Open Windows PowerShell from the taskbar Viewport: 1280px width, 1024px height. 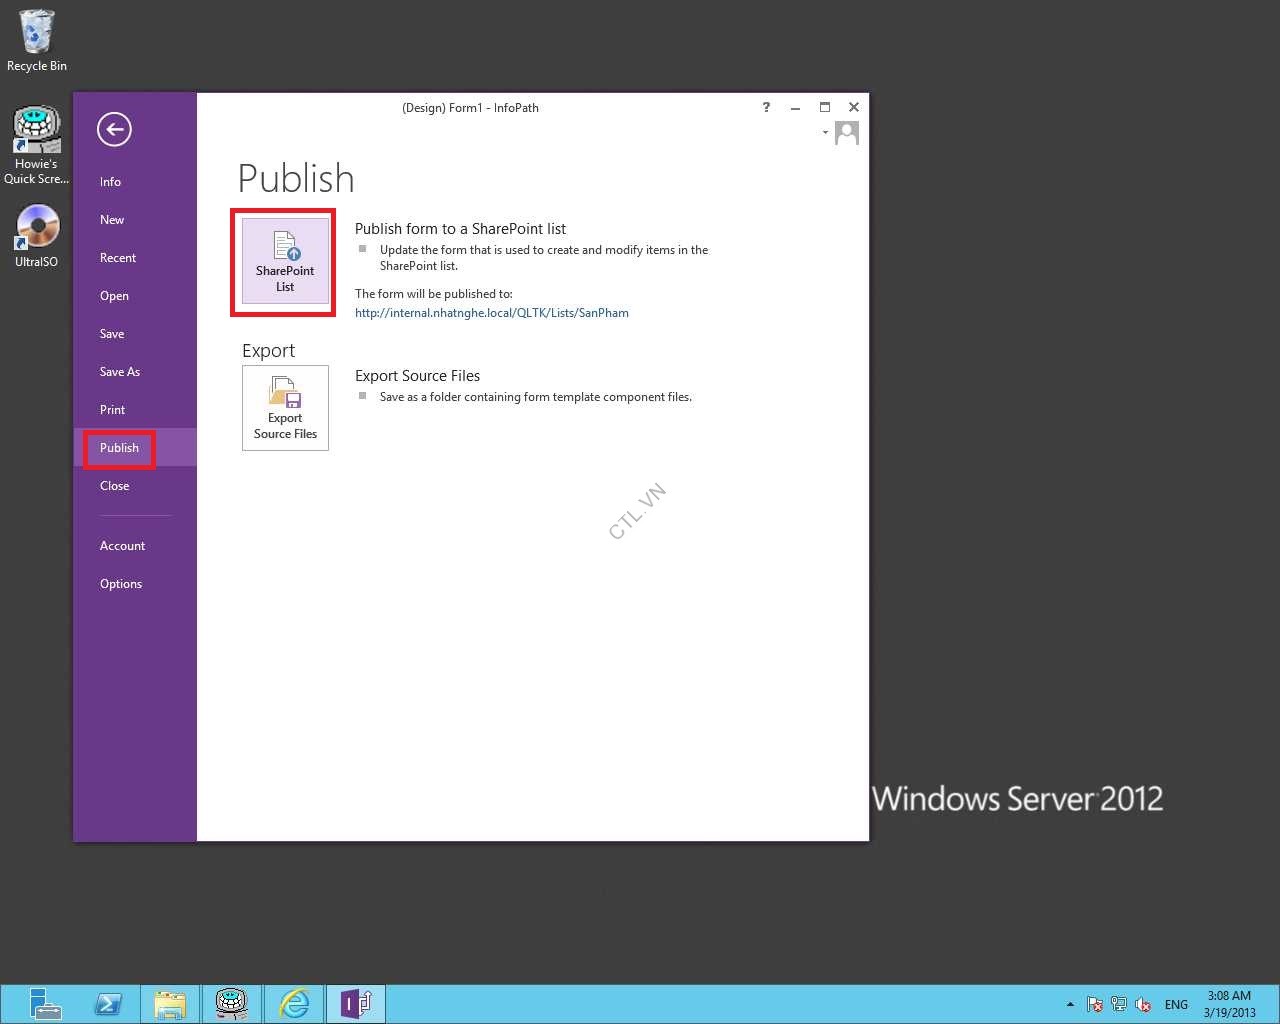108,1003
